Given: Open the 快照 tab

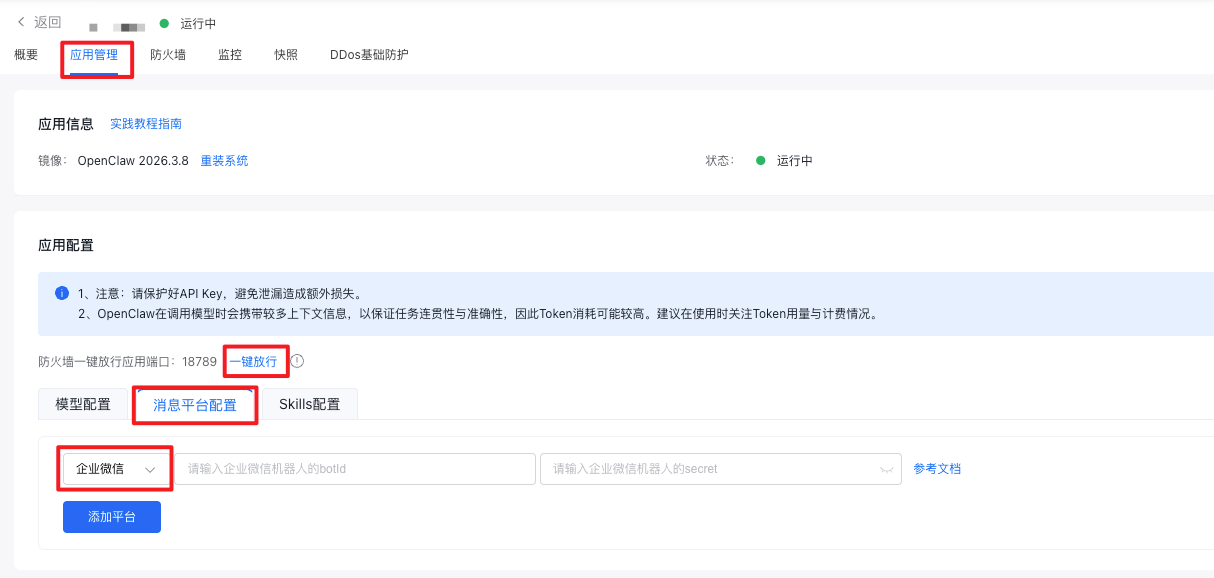Looking at the screenshot, I should point(286,55).
